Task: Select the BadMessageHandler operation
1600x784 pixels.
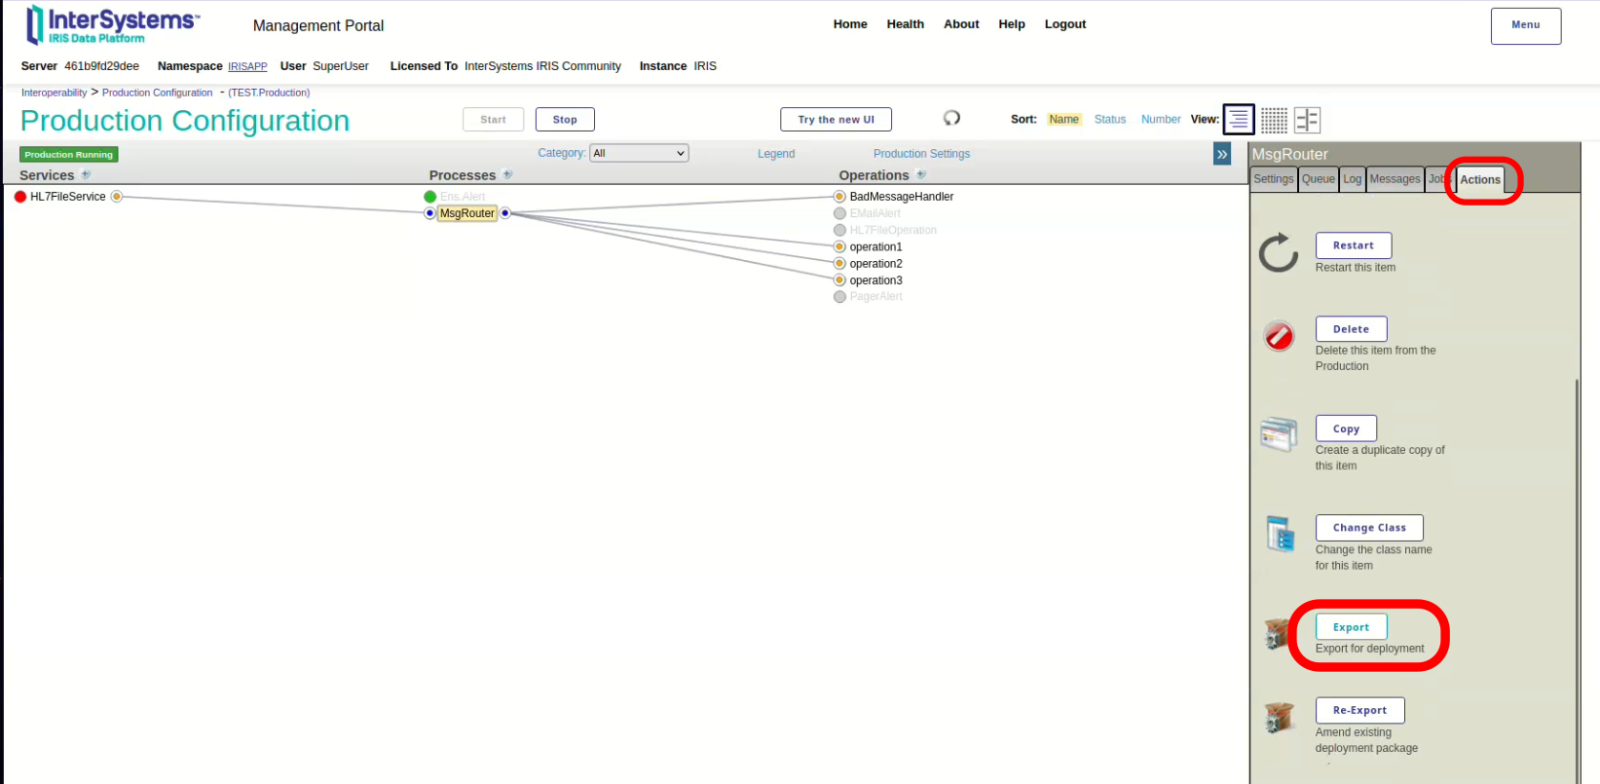Action: pyautogui.click(x=901, y=197)
